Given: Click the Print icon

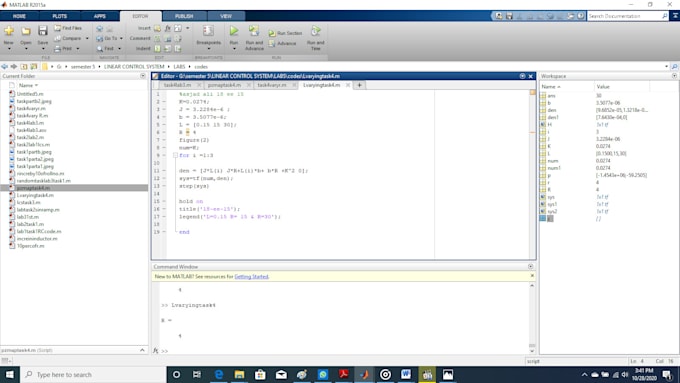Looking at the screenshot, I should tap(58, 49).
